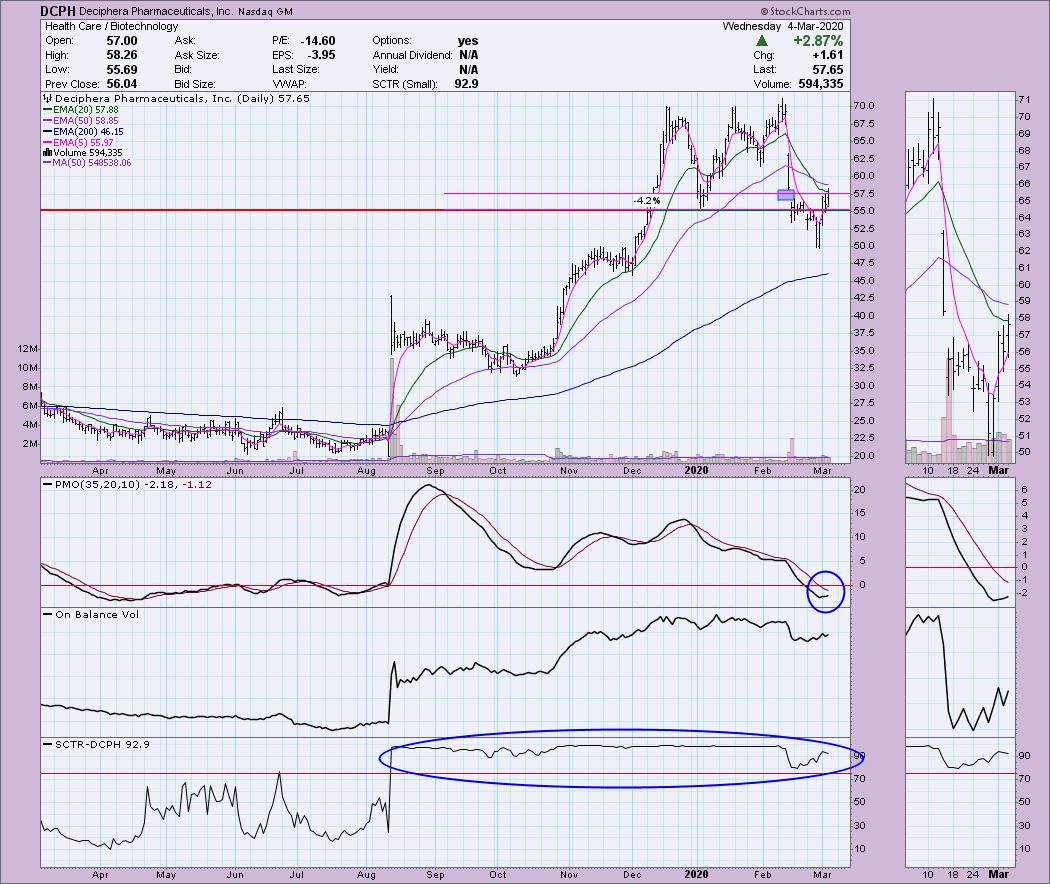Click the magenta EMA(5) legend line swatch
This screenshot has width=1050, height=884.
coord(48,142)
